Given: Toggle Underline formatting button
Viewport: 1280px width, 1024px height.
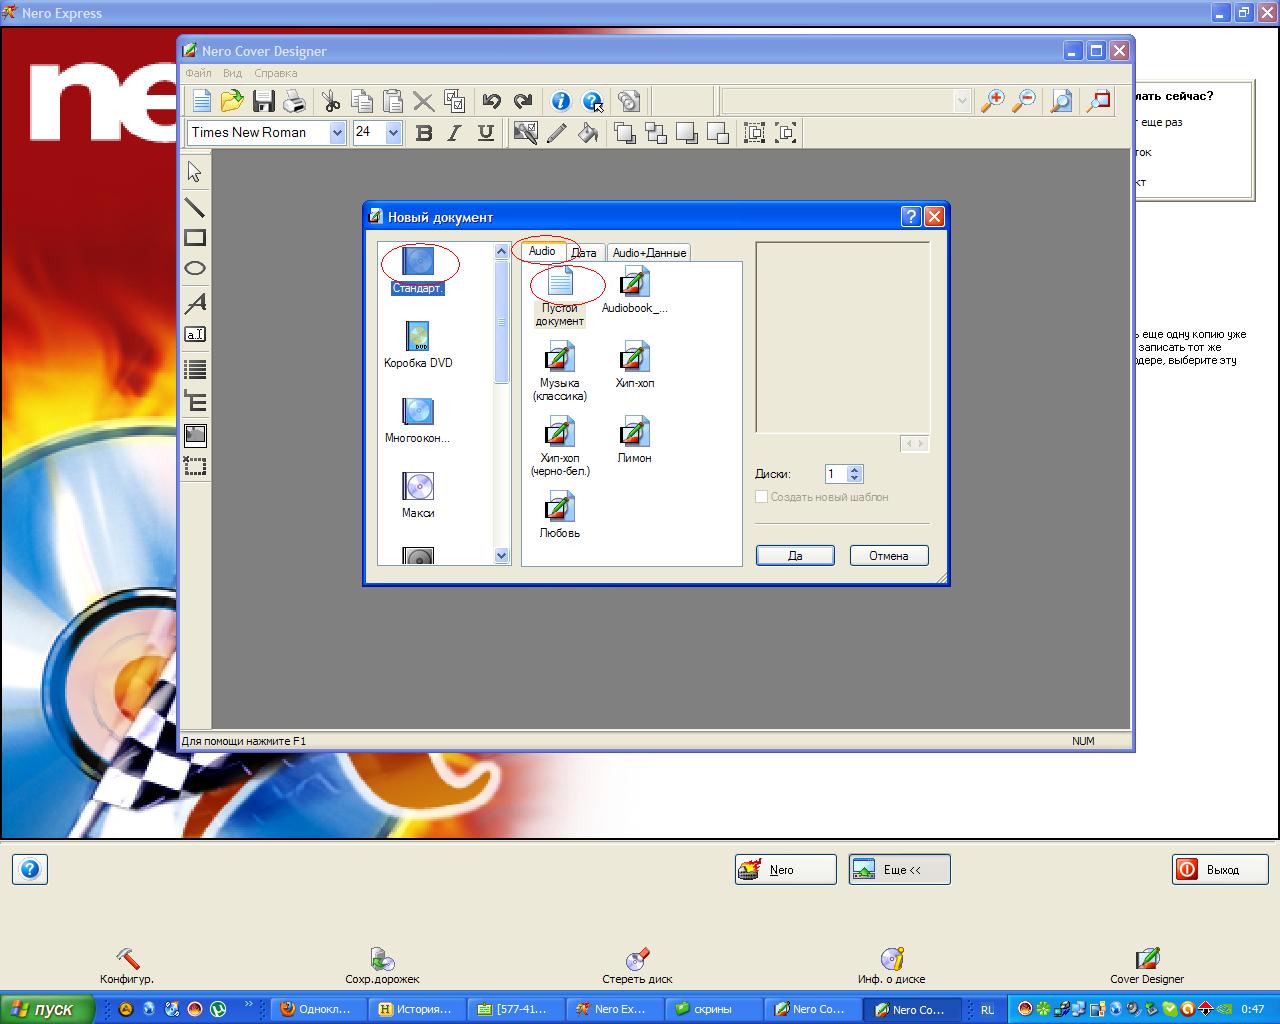Looking at the screenshot, I should pyautogui.click(x=486, y=132).
